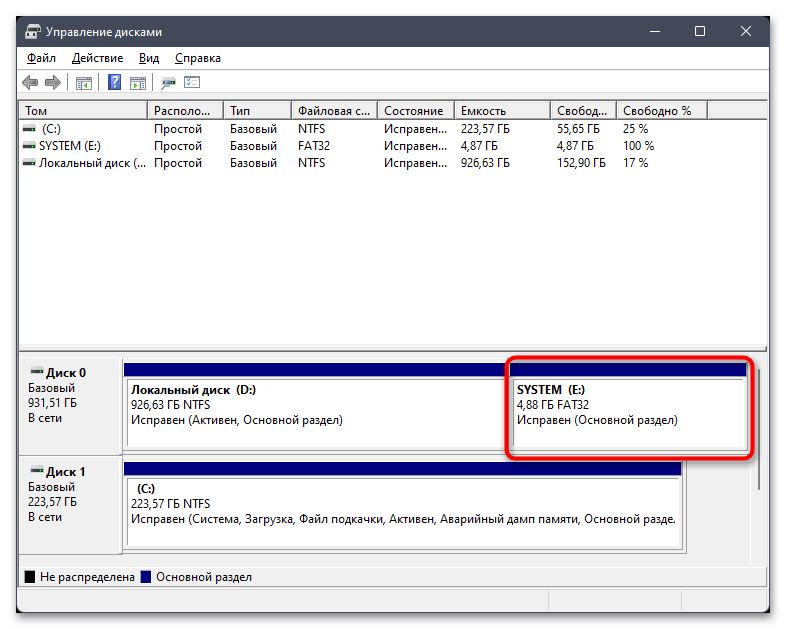The width and height of the screenshot is (786, 629).
Task: Select the Локальный диск volume row
Action: (x=393, y=163)
